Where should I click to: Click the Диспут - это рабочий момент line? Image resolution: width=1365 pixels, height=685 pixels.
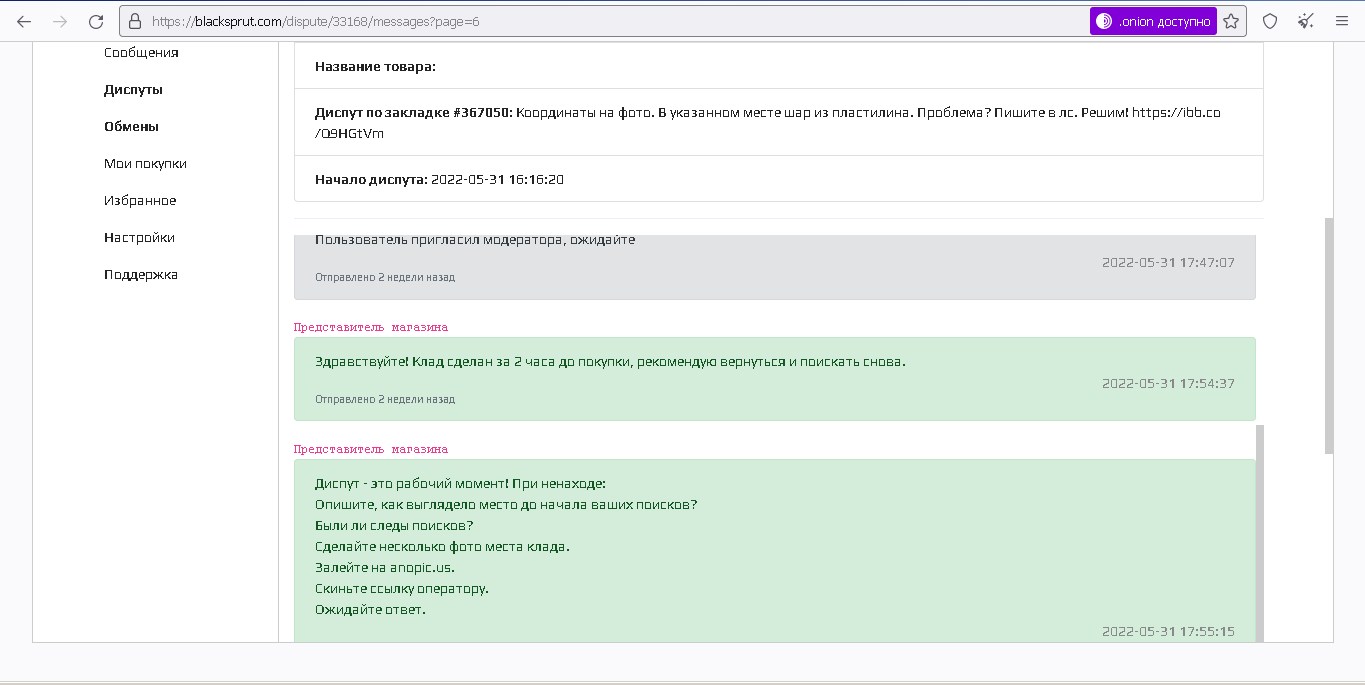(x=460, y=484)
